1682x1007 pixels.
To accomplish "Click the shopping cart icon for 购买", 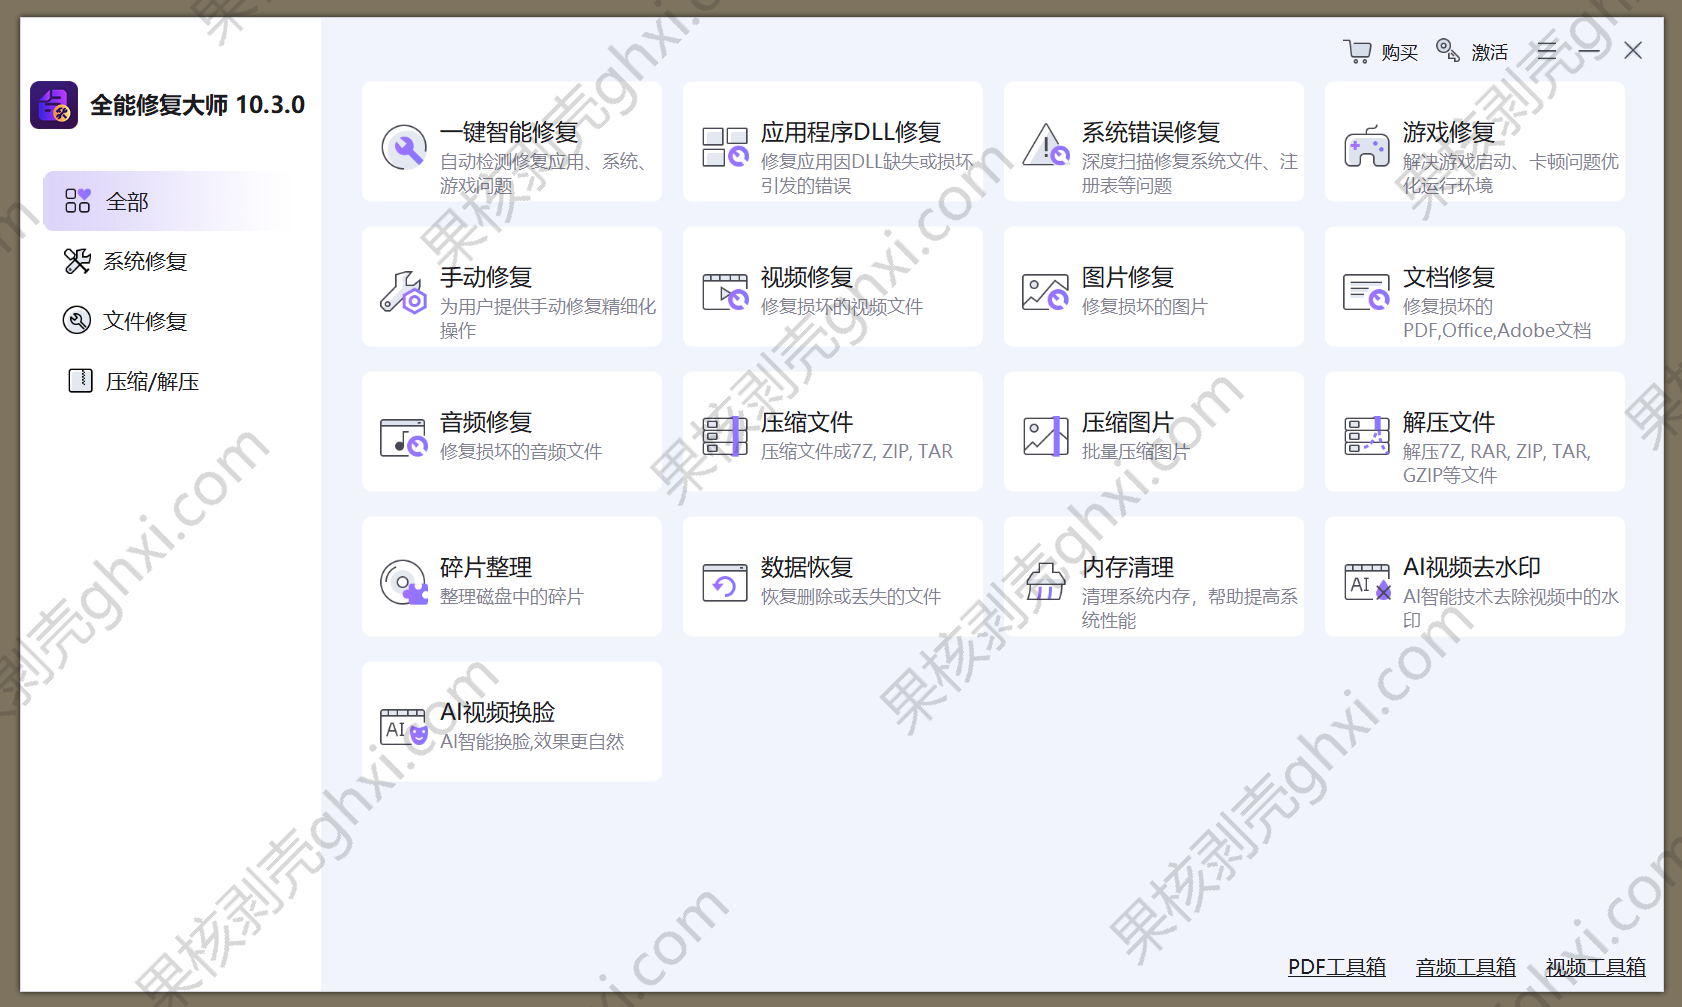I will pos(1357,51).
